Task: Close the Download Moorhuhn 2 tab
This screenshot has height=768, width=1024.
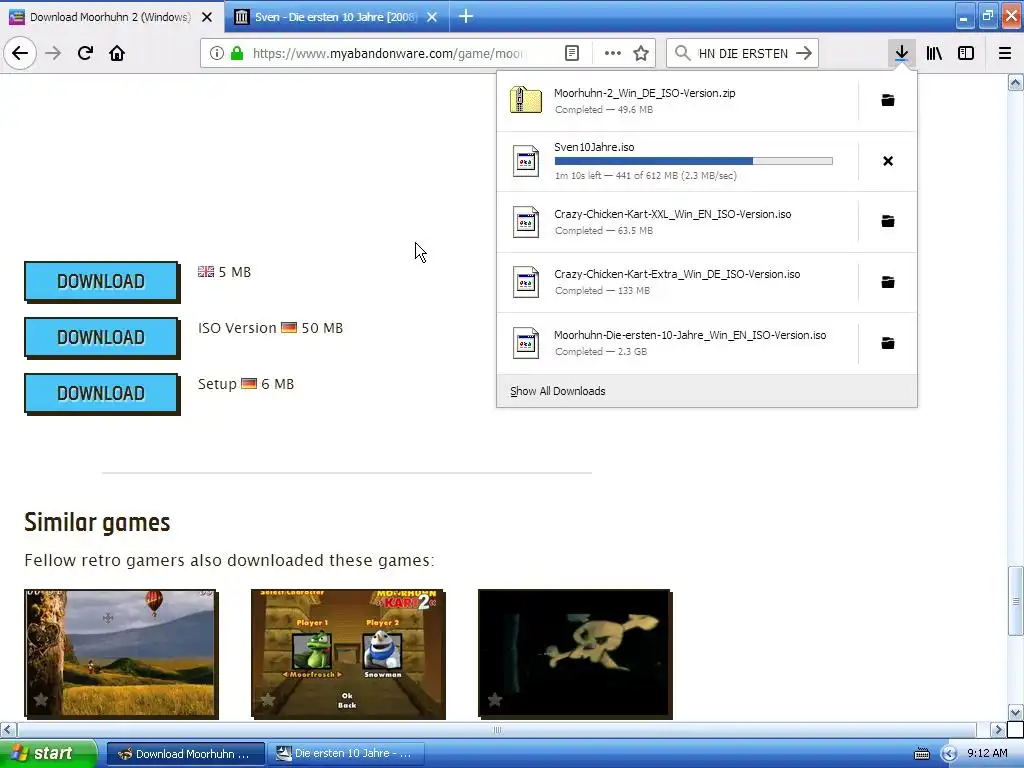Action: (207, 17)
